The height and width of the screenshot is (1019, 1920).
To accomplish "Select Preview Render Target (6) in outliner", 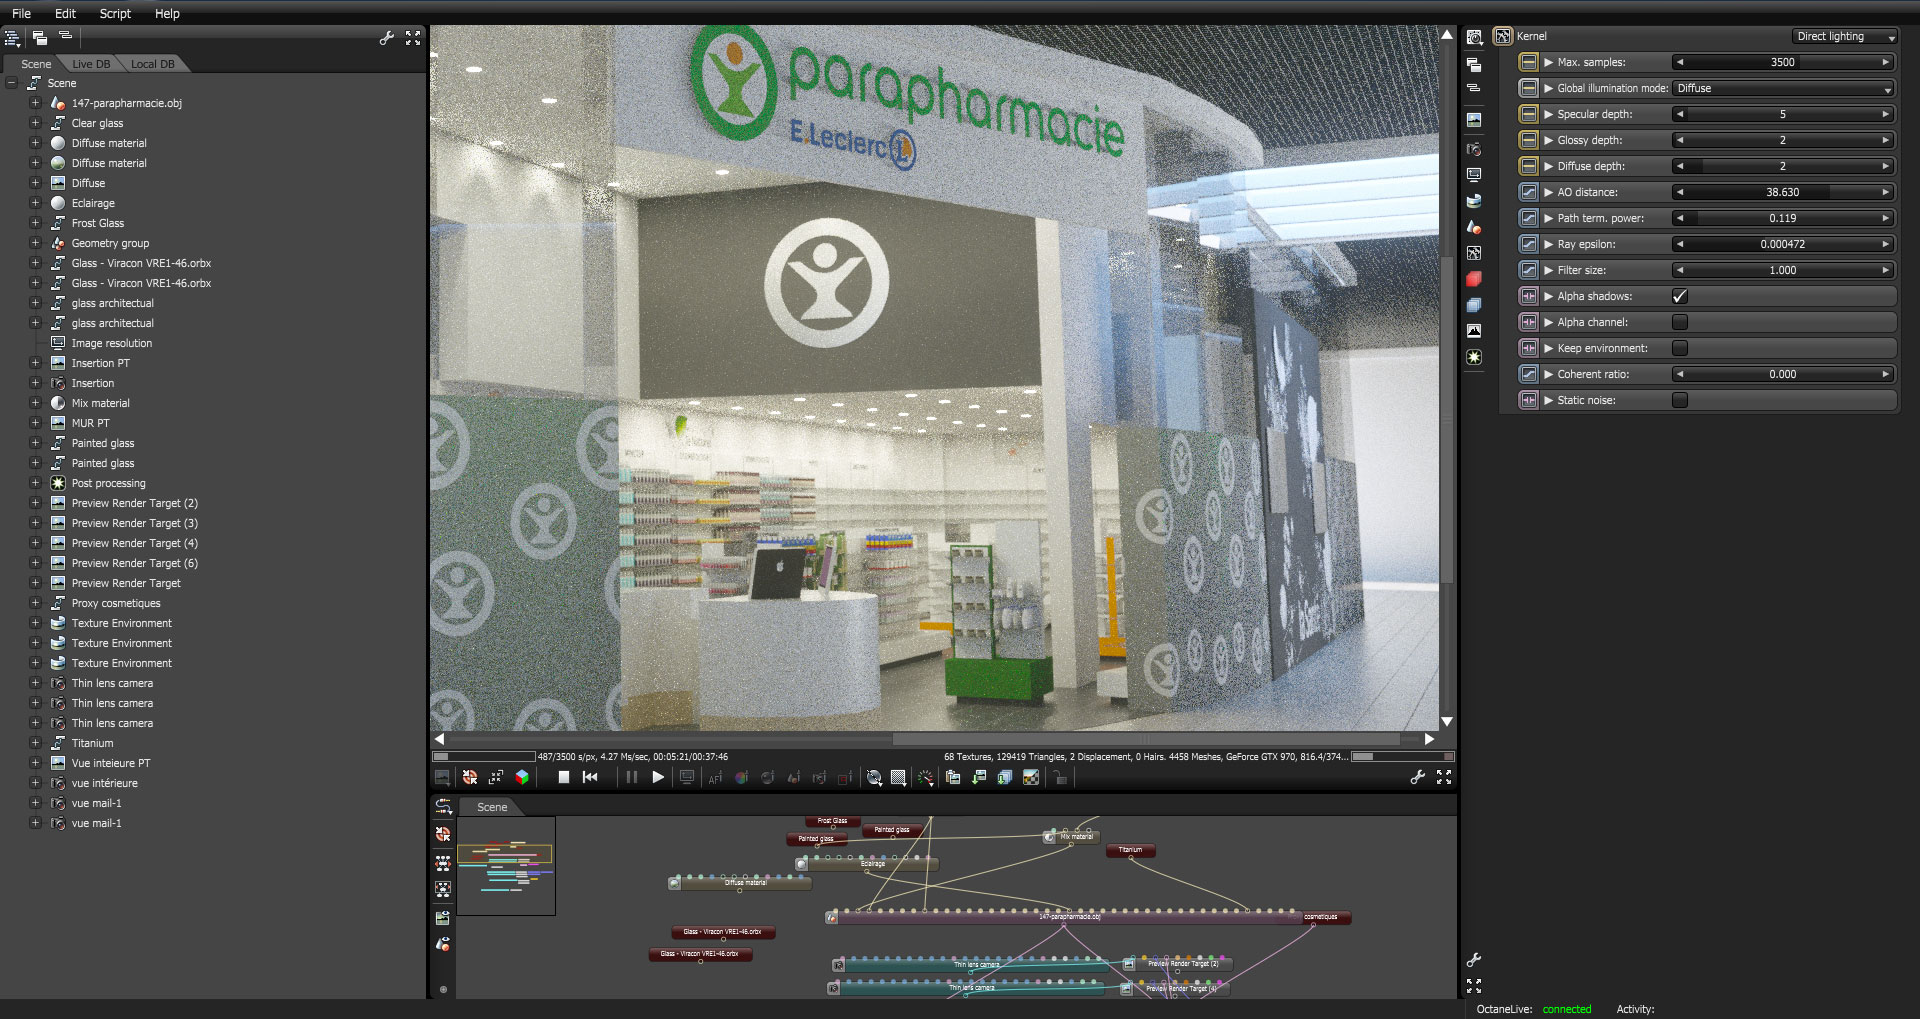I will [135, 563].
